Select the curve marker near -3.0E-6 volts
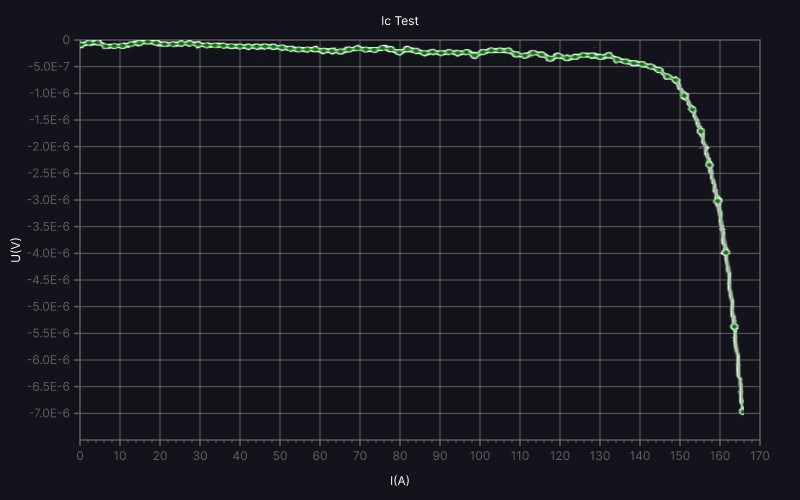The image size is (800, 500). click(x=717, y=200)
